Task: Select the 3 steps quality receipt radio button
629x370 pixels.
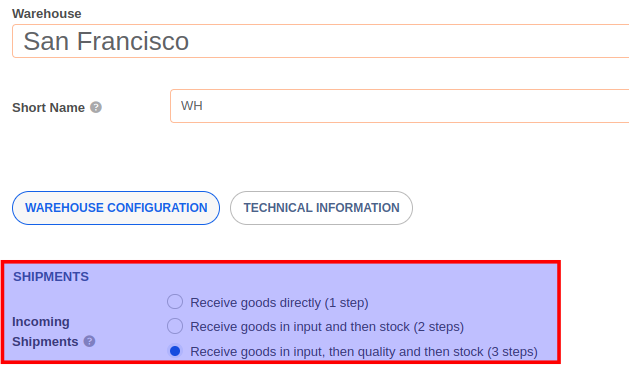Action: 175,351
